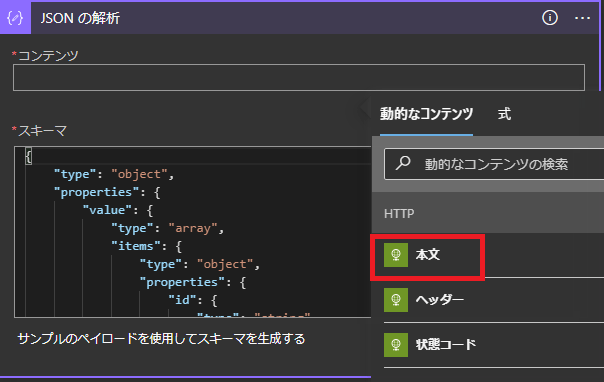Focus the 動的なコンテンツの検索 search box

tap(494, 164)
